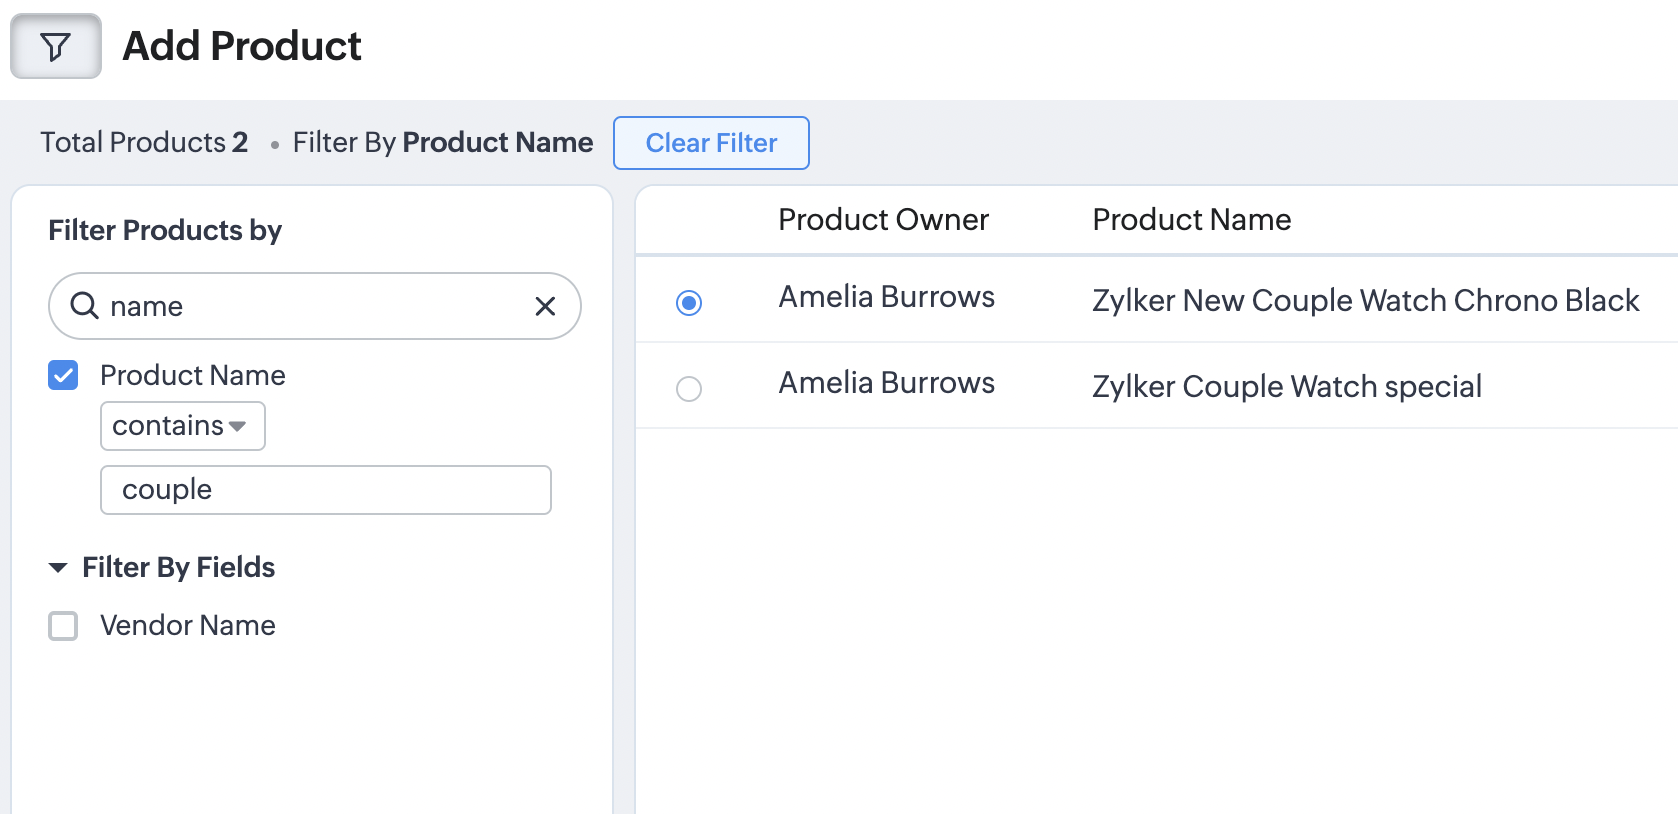The height and width of the screenshot is (814, 1678).
Task: Click the search magnifier icon
Action: (85, 306)
